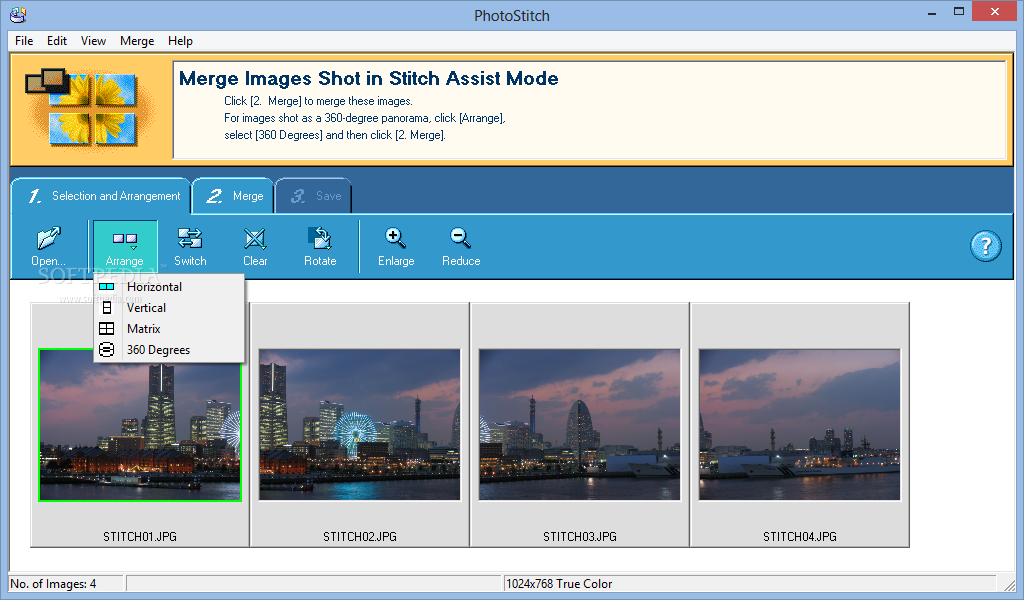1024x600 pixels.
Task: Click the 3 Save tab
Action: click(x=314, y=196)
